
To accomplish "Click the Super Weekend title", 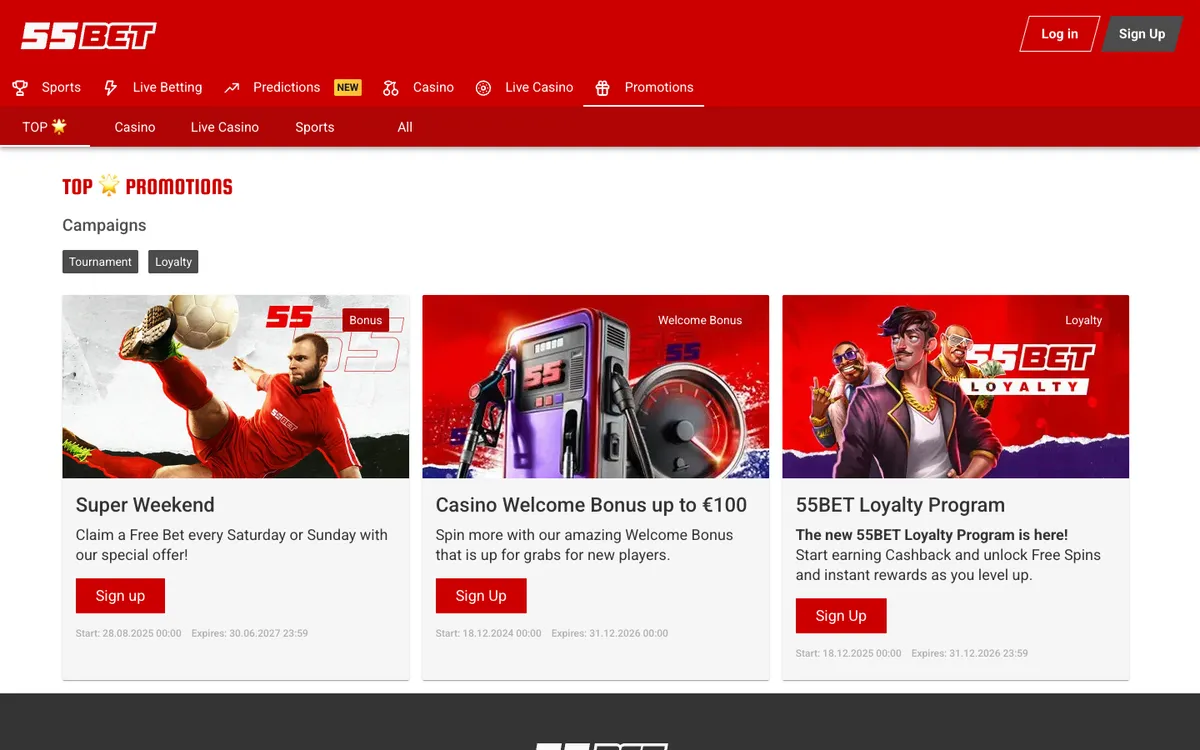I will (145, 505).
